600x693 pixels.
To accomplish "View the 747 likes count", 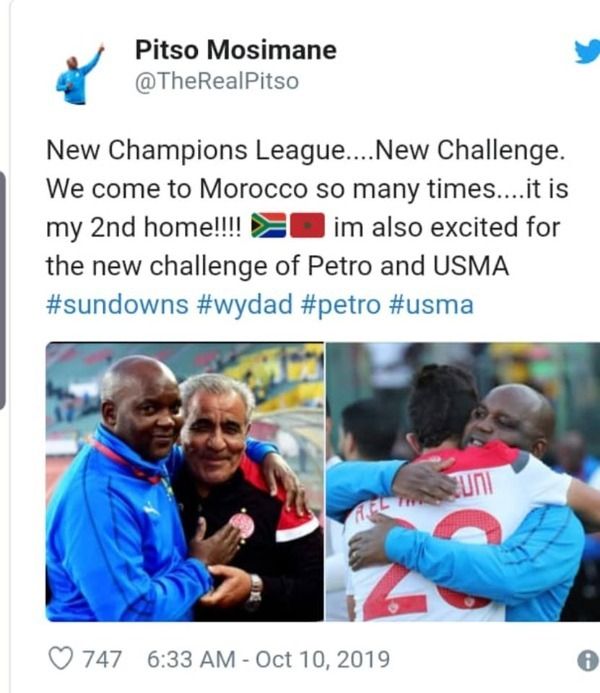I will coord(102,659).
